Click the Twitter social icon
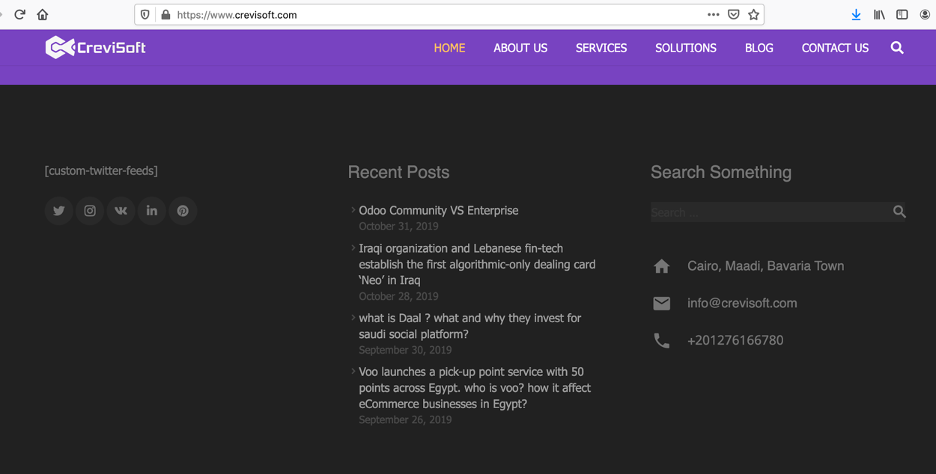The height and width of the screenshot is (474, 936). [59, 211]
